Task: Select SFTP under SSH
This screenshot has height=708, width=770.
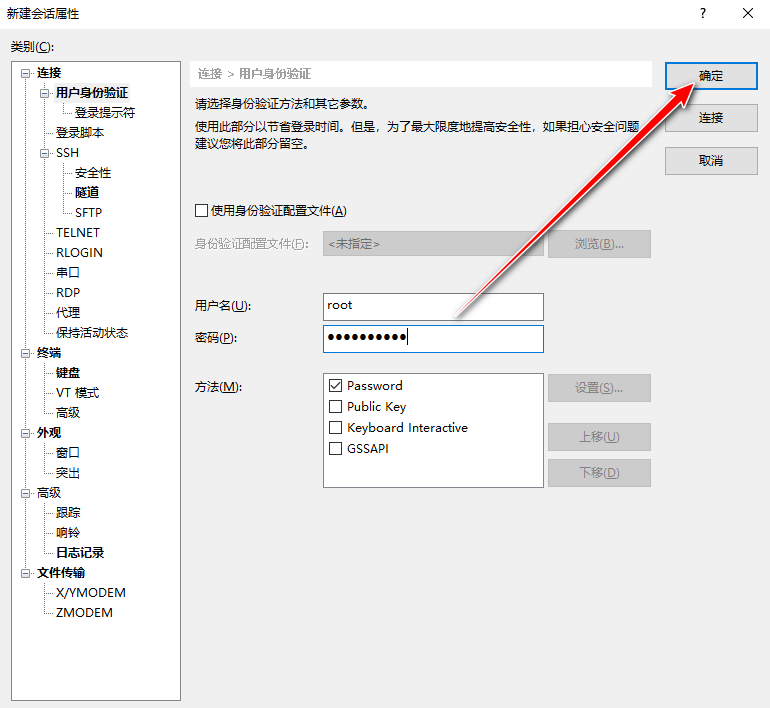Action: click(x=88, y=213)
